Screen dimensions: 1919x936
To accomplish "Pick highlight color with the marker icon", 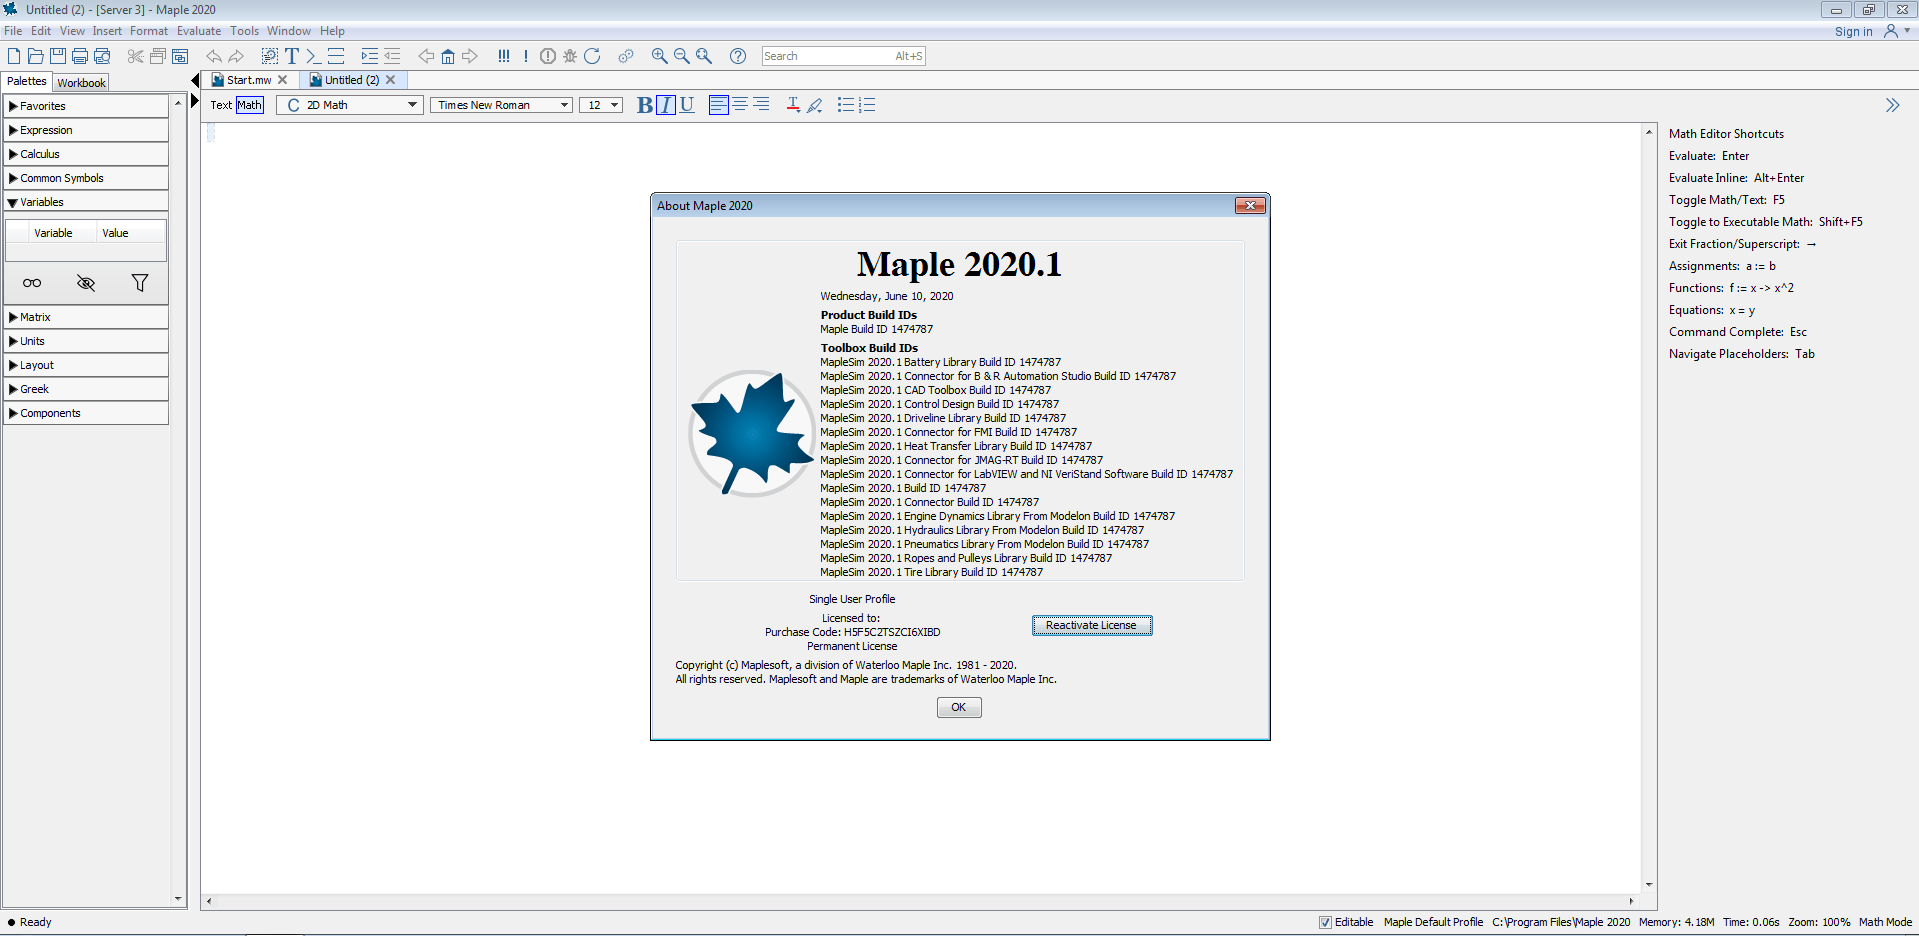I will point(815,105).
